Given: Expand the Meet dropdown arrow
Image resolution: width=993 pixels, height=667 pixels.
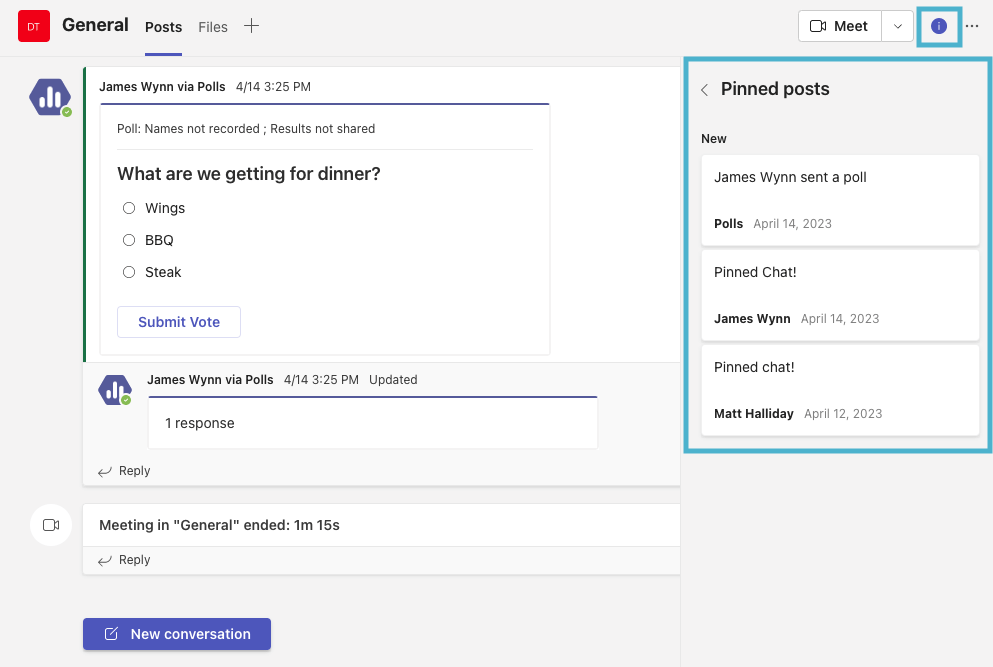Looking at the screenshot, I should [897, 26].
